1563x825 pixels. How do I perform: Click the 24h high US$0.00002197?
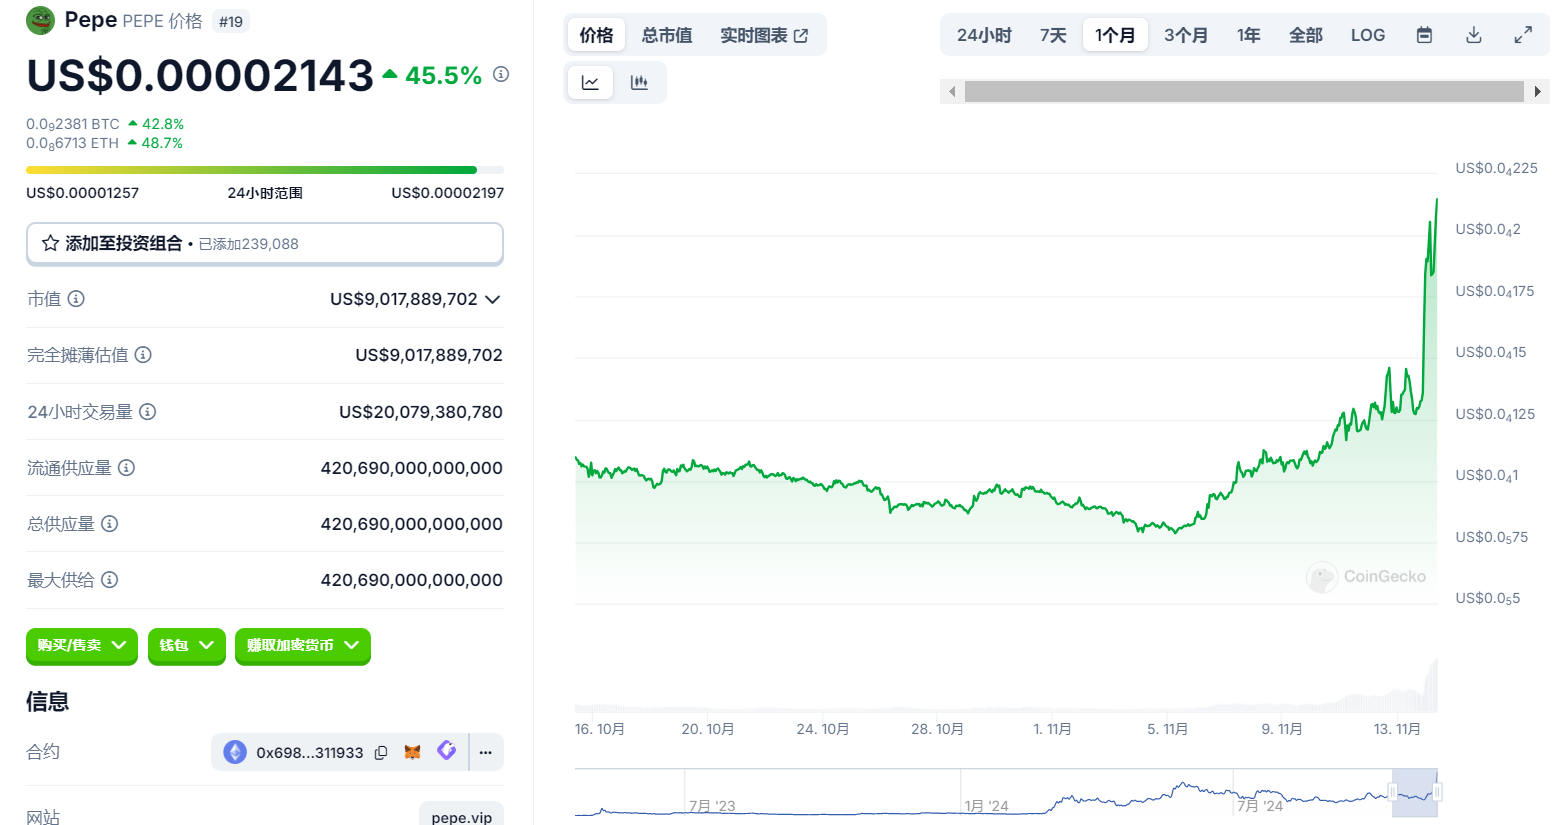[448, 193]
